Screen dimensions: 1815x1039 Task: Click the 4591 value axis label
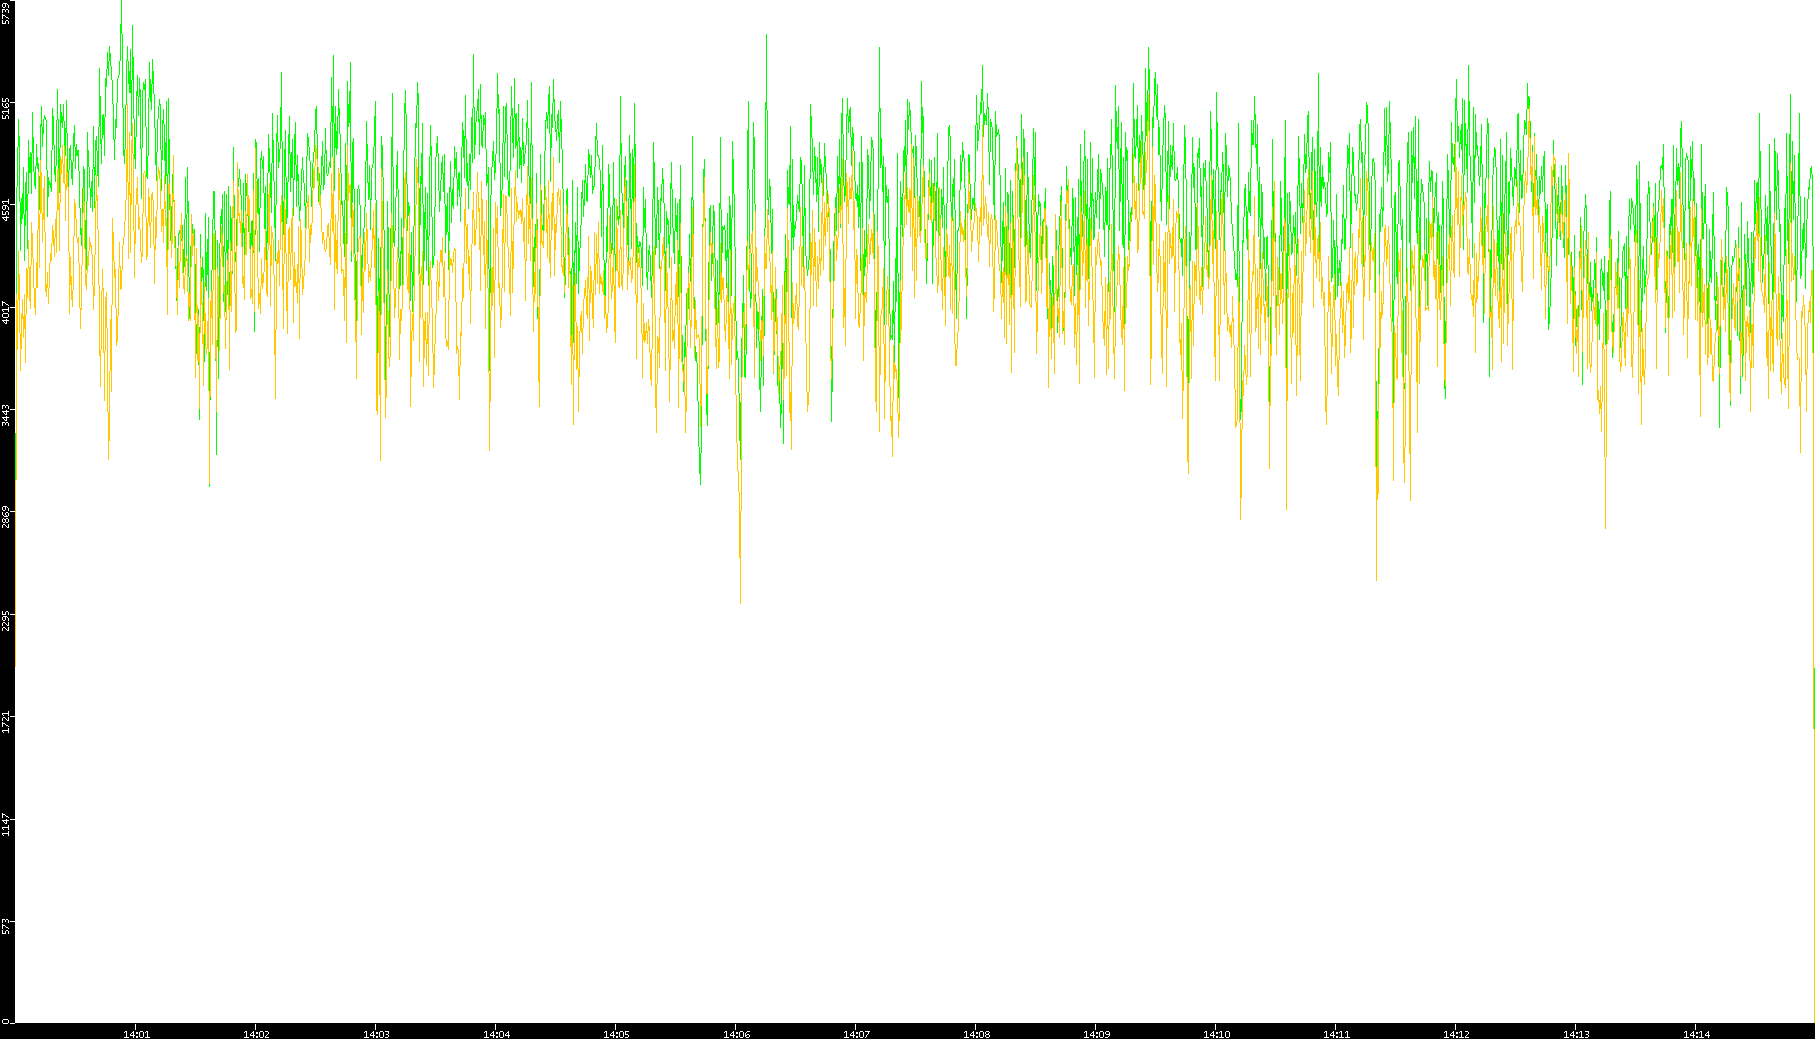coord(6,210)
